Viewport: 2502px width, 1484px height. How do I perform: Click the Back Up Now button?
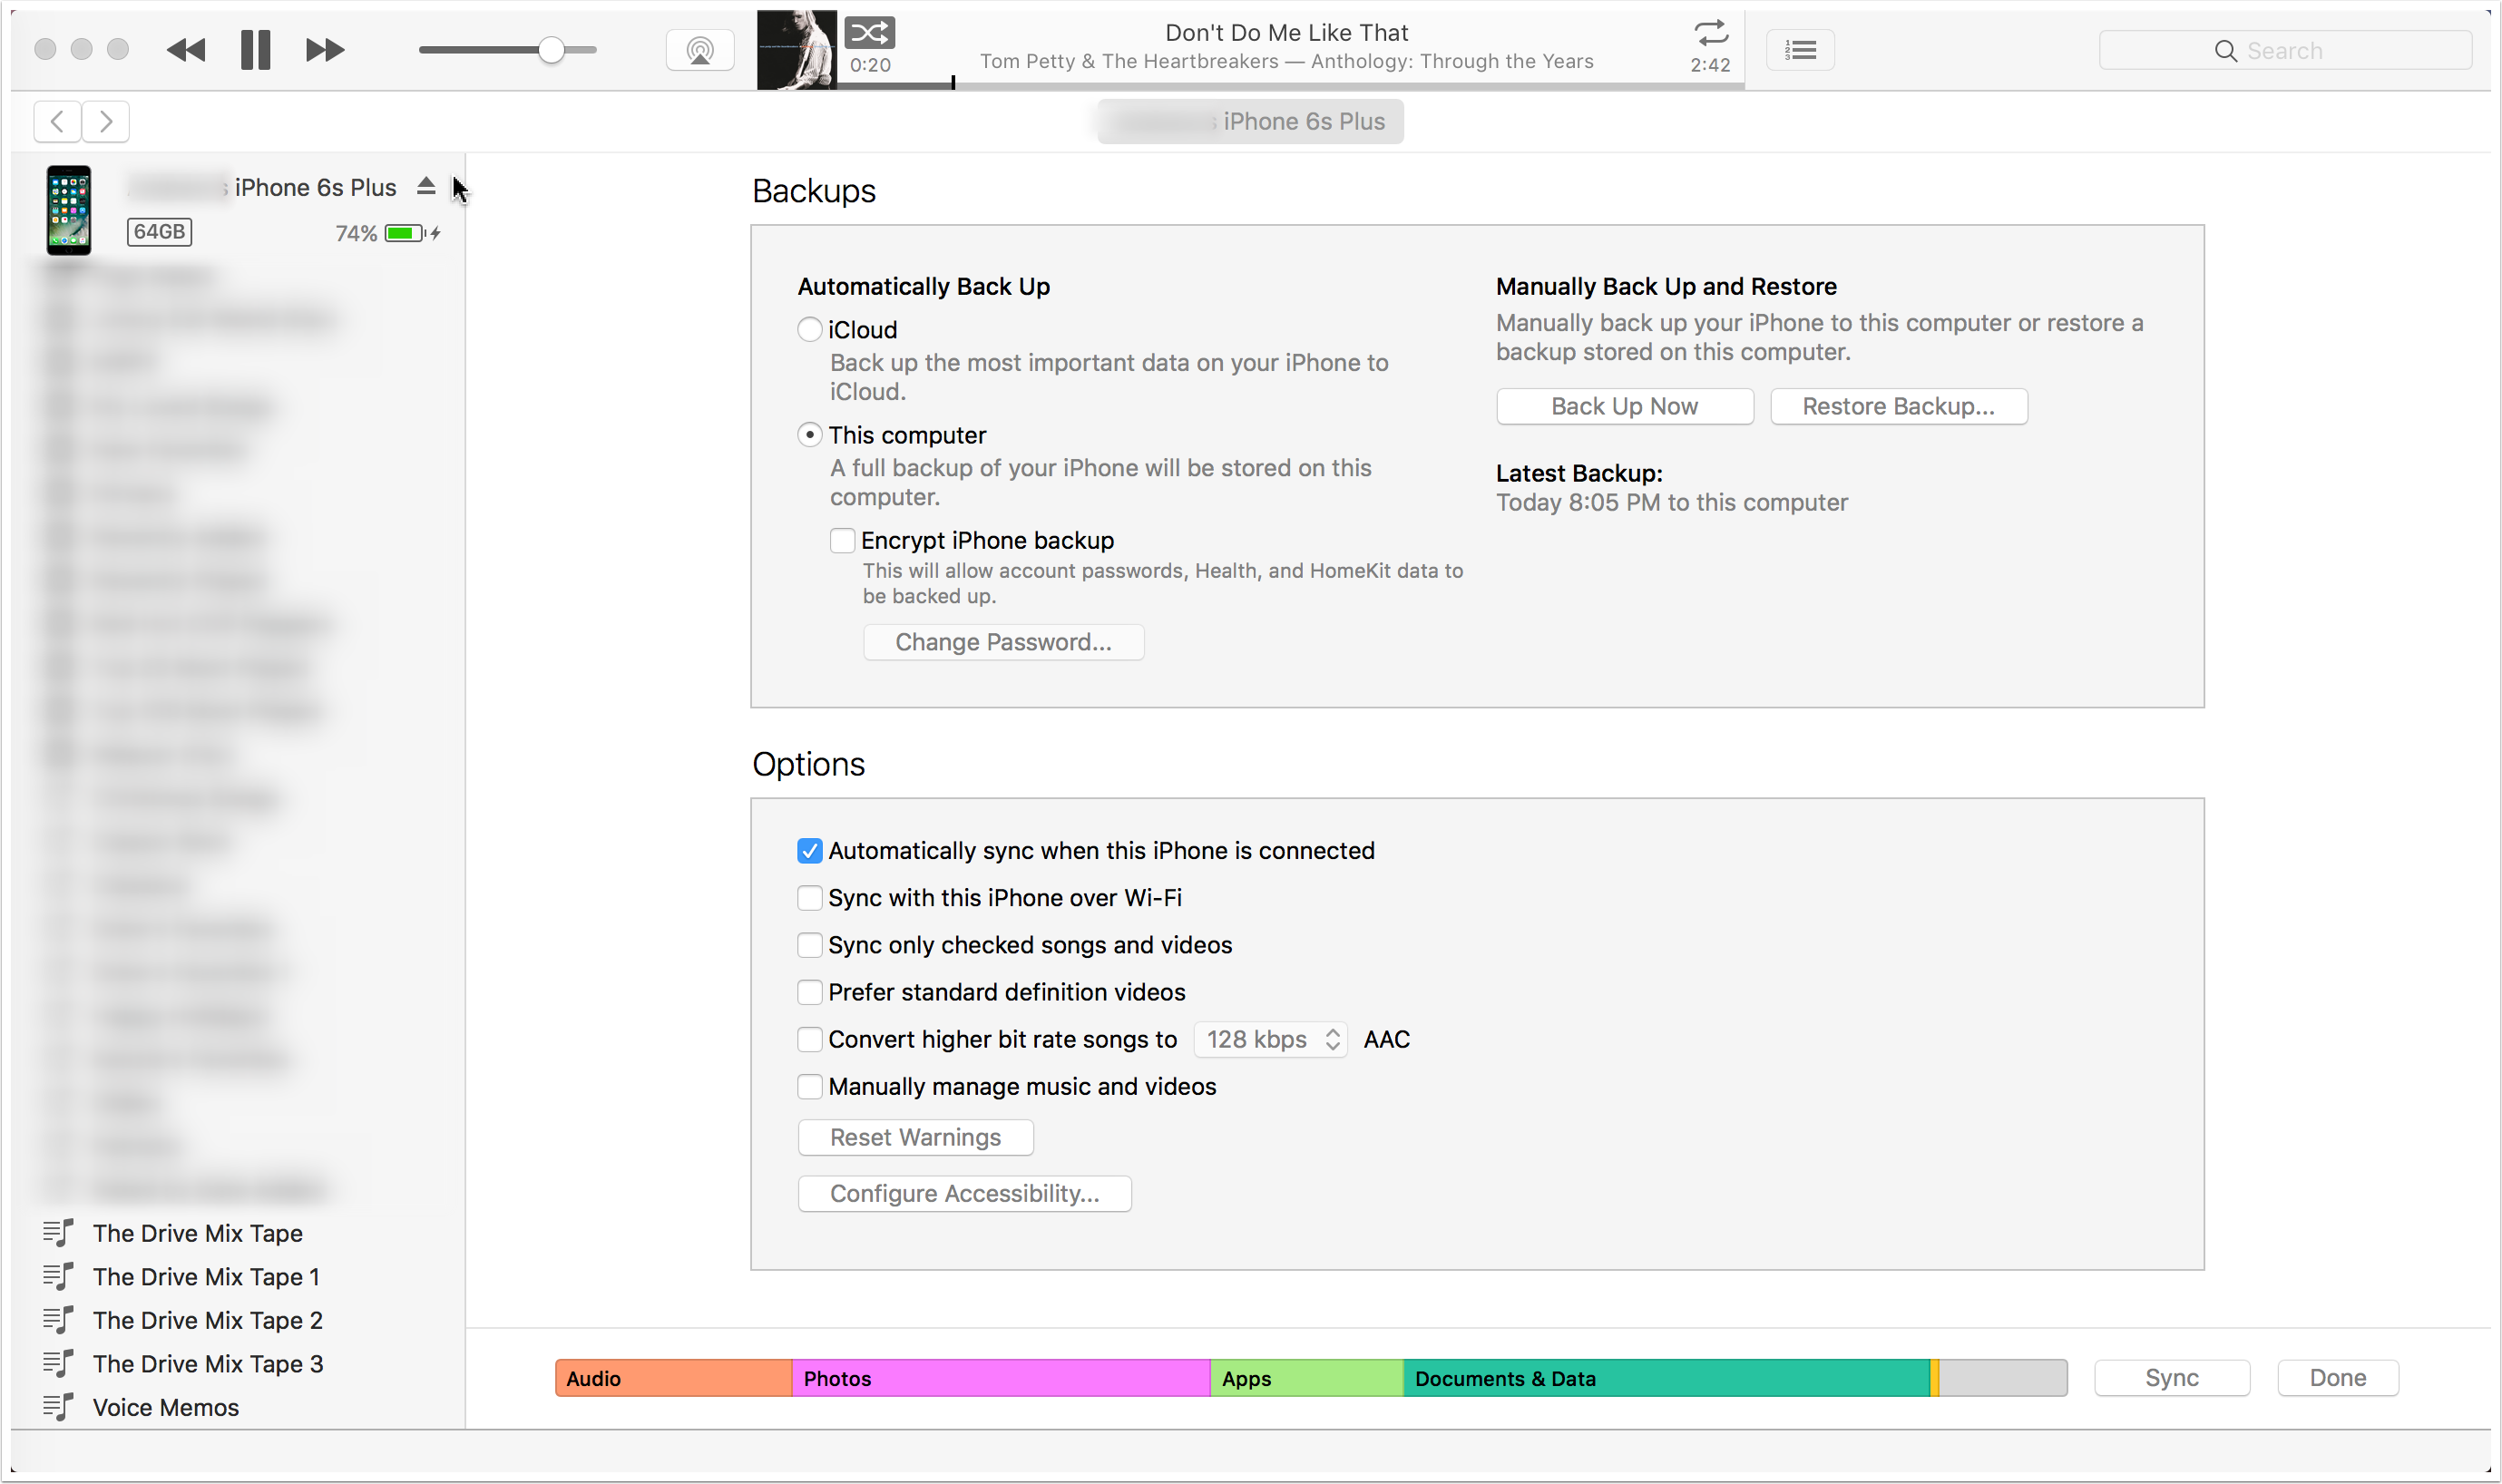pos(1624,407)
